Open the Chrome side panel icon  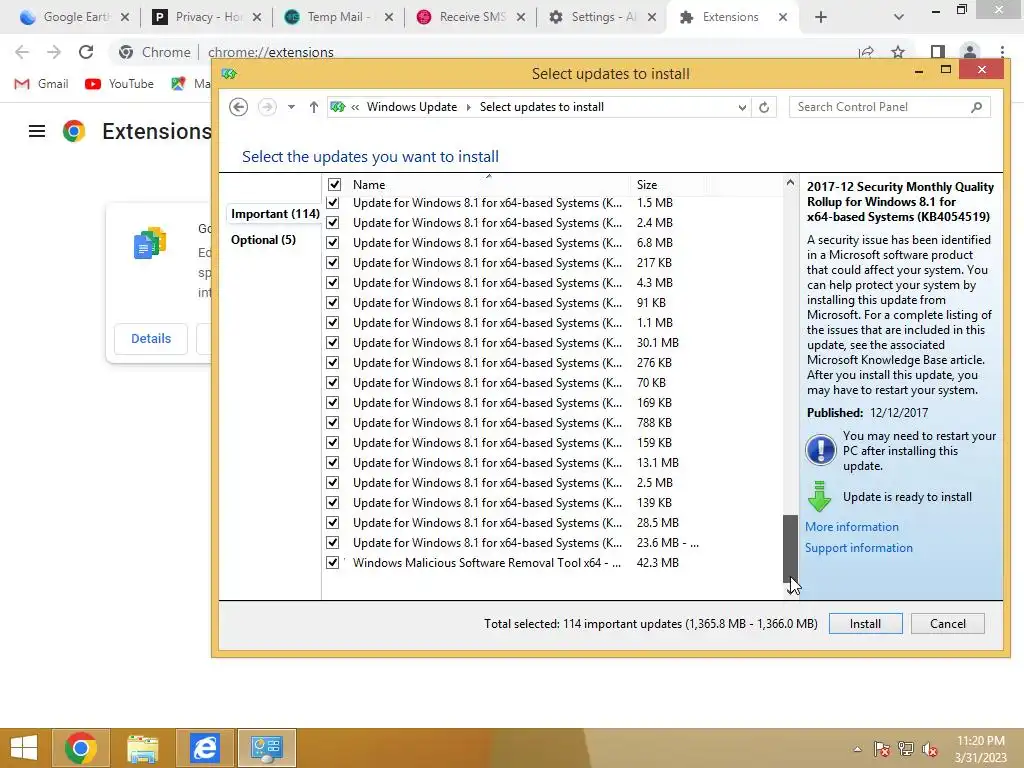coord(938,52)
